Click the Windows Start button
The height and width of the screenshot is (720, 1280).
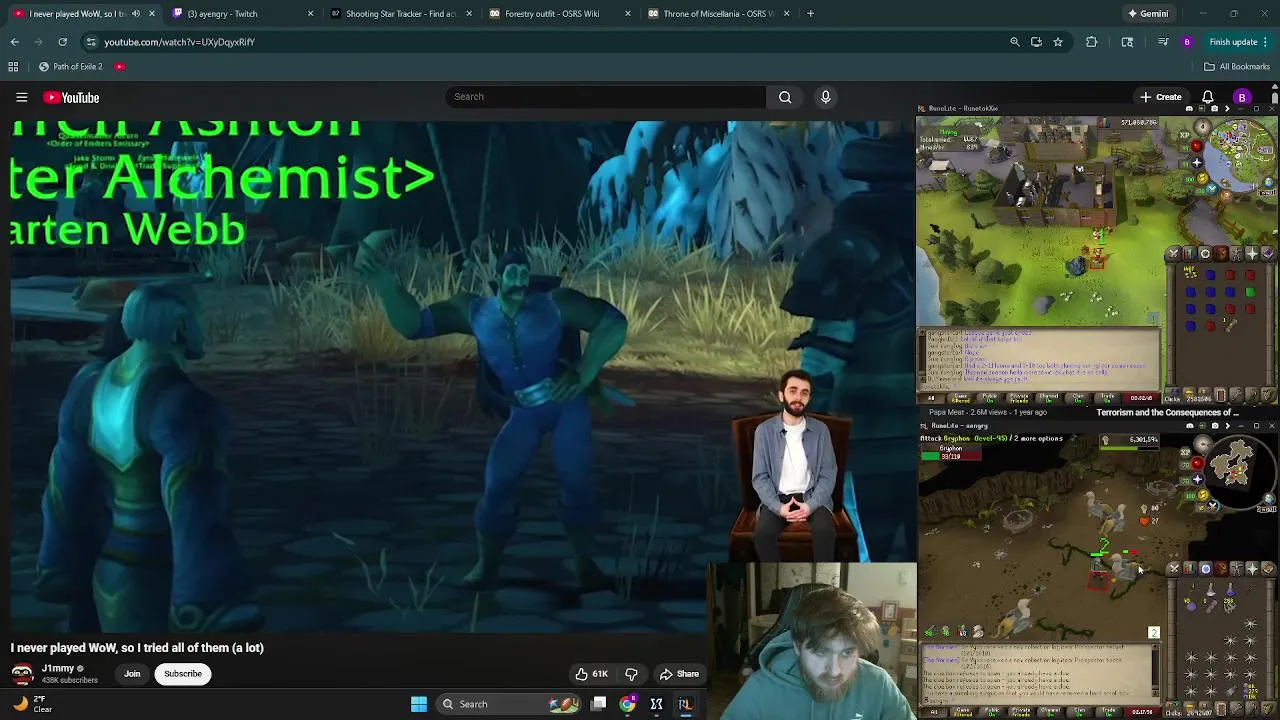419,704
